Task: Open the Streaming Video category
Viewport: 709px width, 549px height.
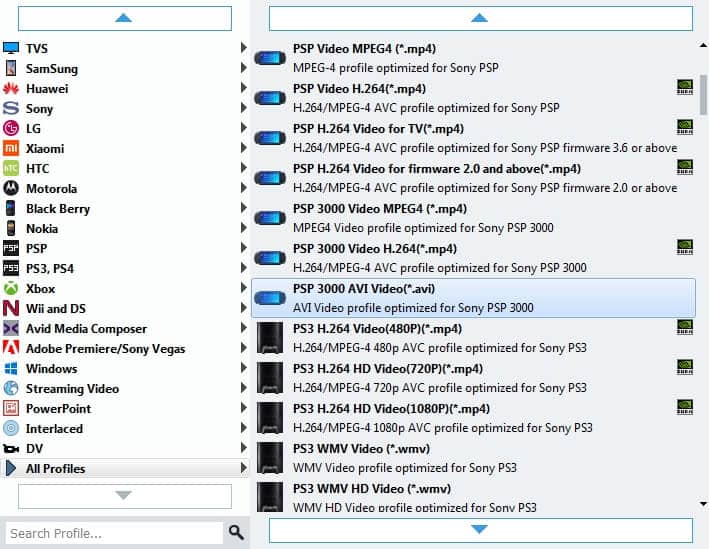Action: pos(72,389)
